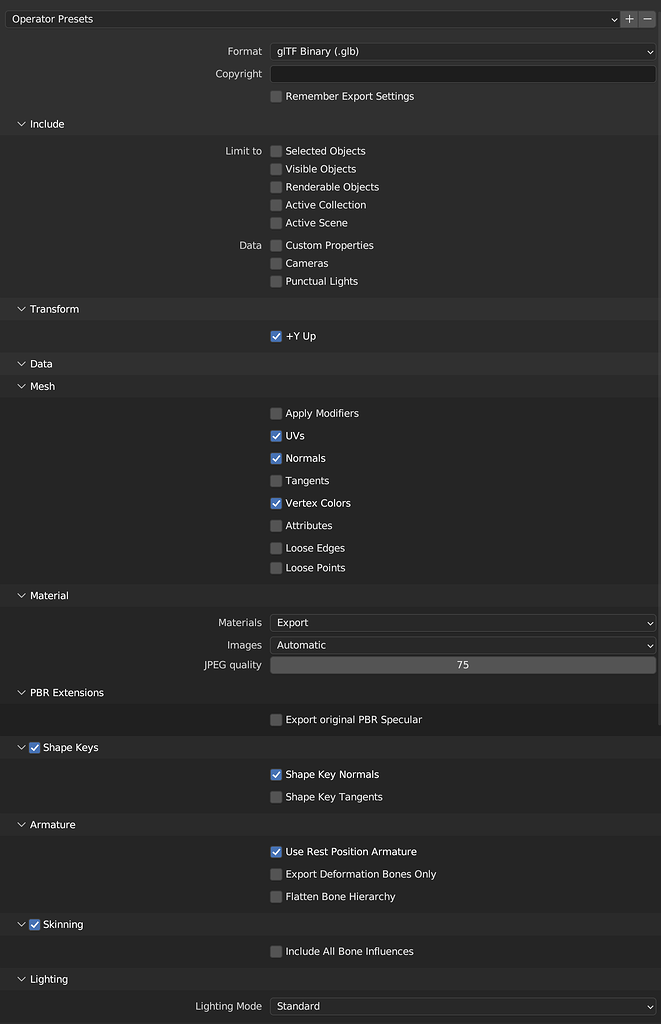661x1024 pixels.
Task: Disable the +Y Up option
Action: point(276,336)
